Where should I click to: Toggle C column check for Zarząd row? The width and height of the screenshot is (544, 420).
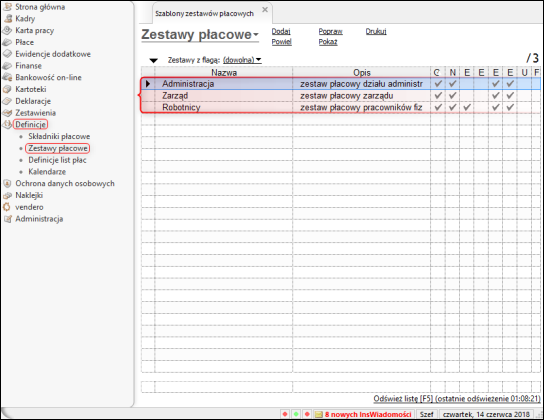click(x=438, y=95)
